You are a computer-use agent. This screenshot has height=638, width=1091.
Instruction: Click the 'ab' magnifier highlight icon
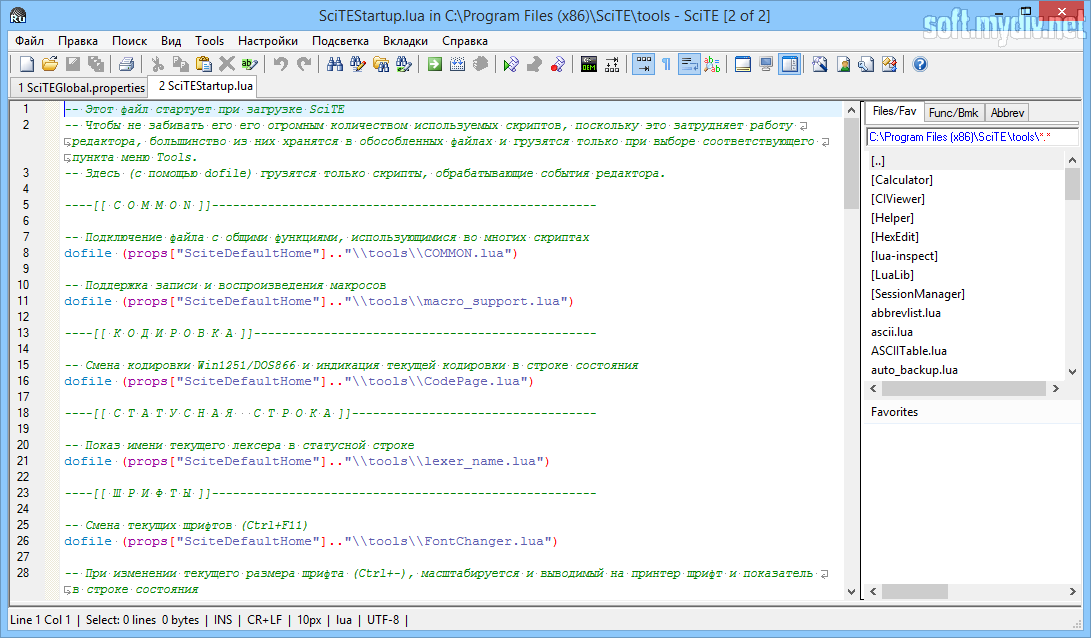click(712, 65)
